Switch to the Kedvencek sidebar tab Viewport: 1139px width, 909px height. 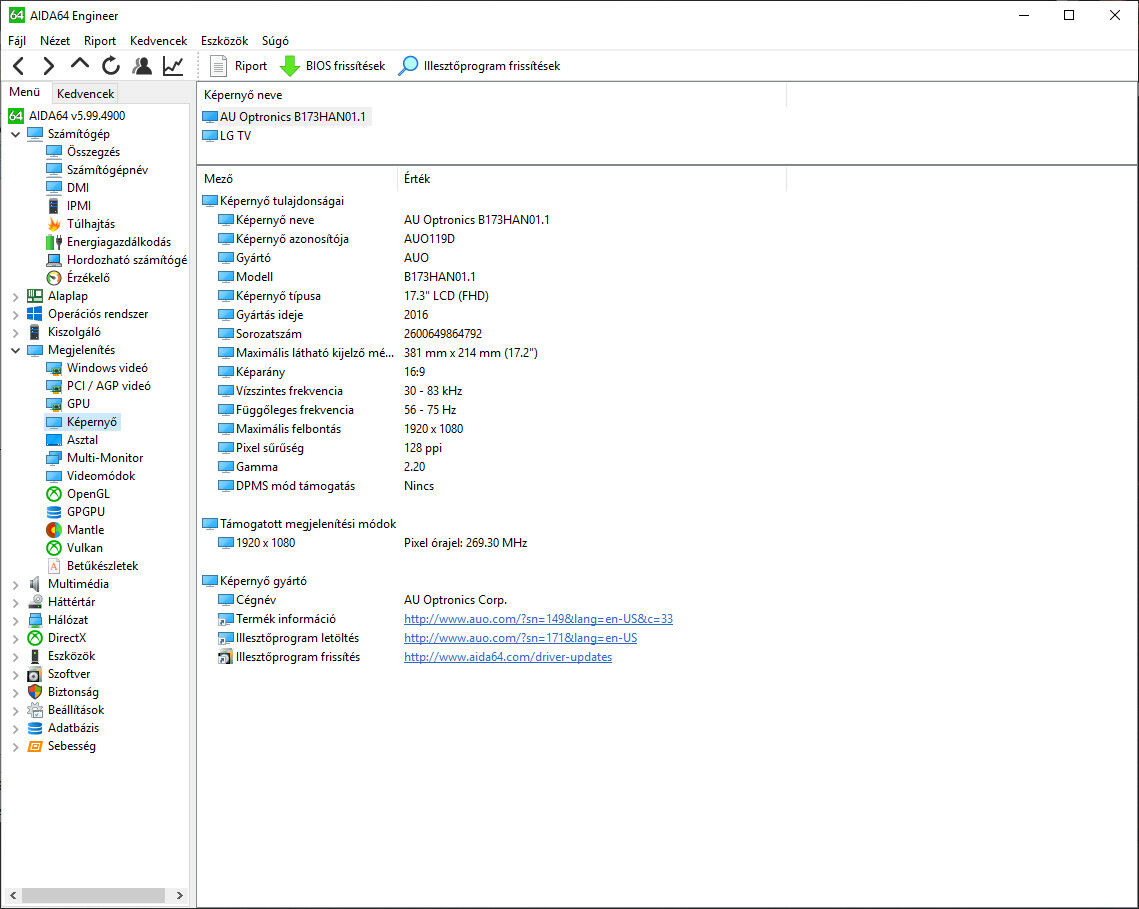click(85, 94)
